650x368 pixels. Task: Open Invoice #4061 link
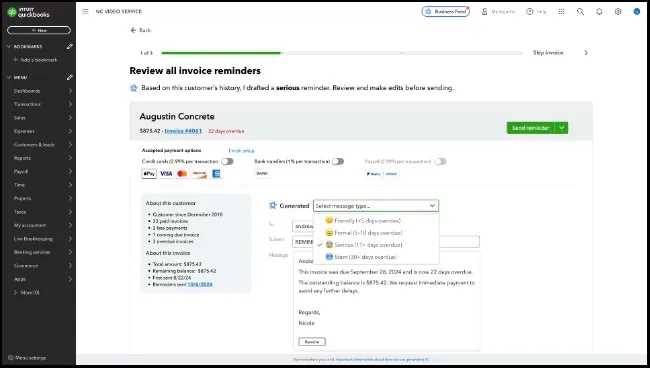click(x=183, y=131)
